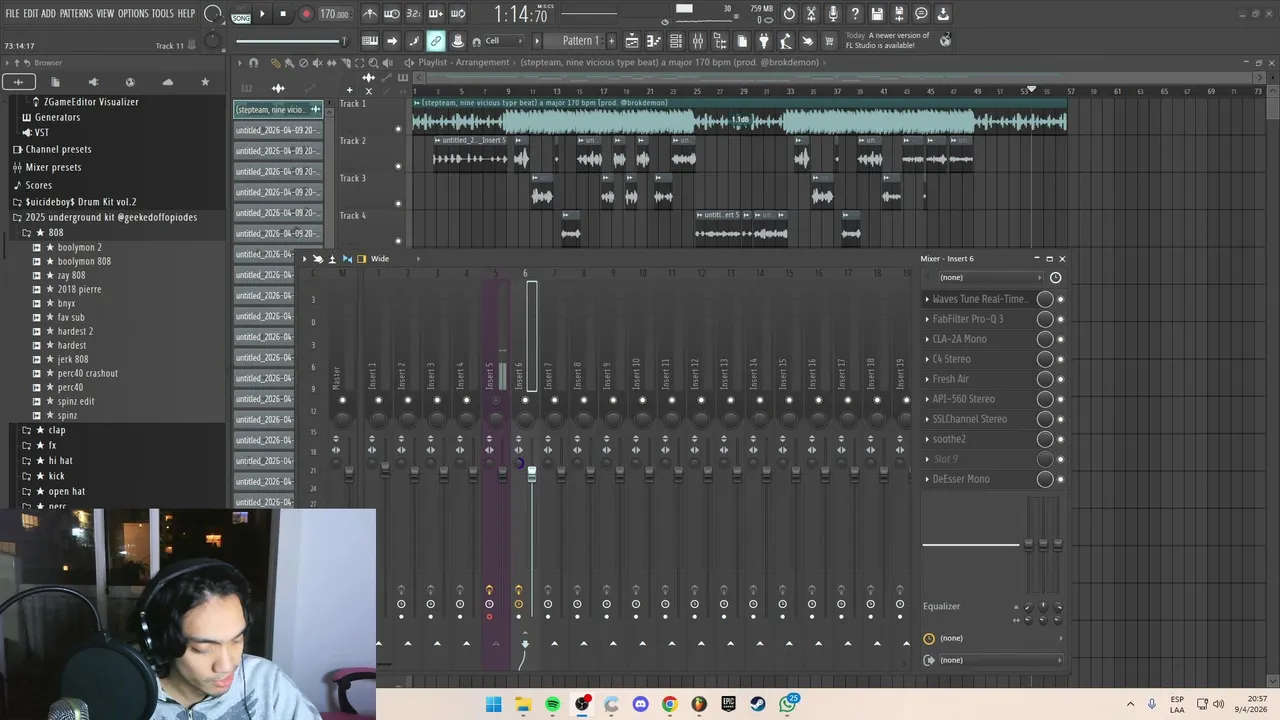Open the EDIT menu
Viewport: 1280px width, 720px height.
tap(31, 14)
